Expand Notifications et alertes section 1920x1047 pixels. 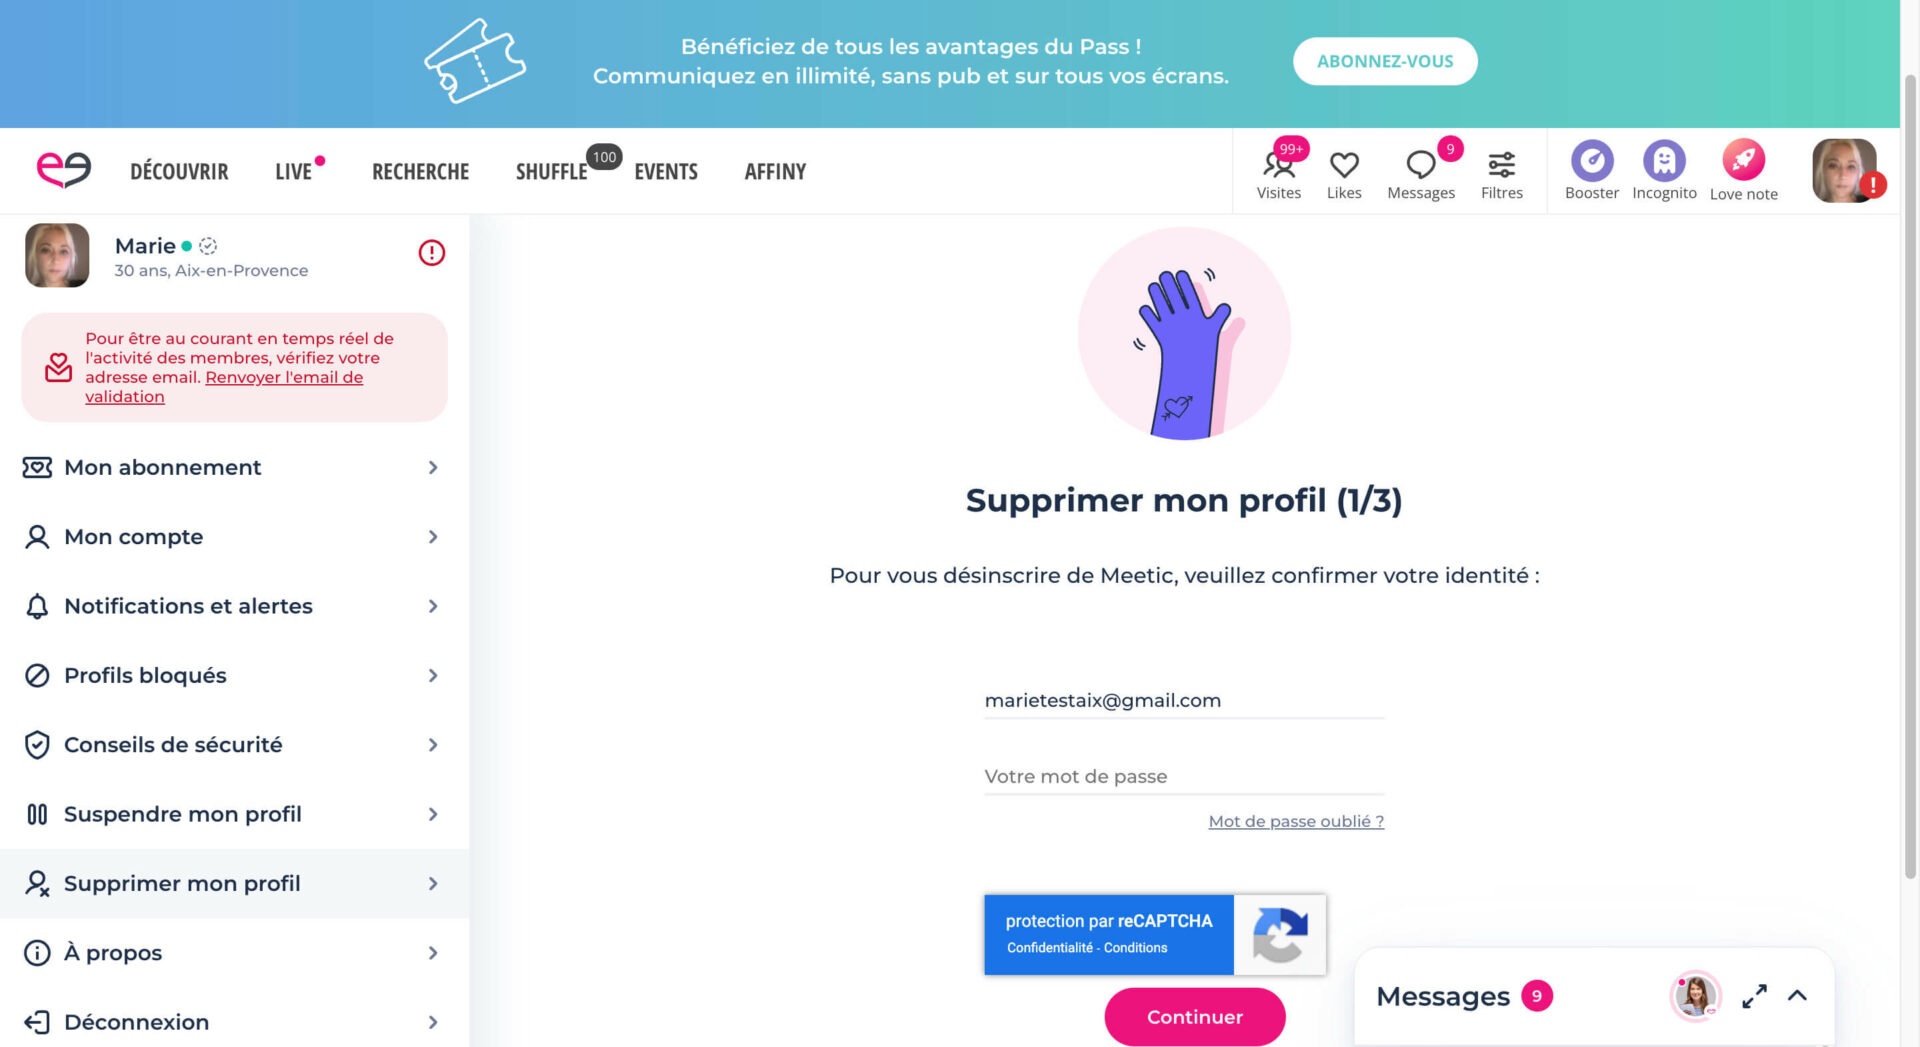pyautogui.click(x=234, y=606)
